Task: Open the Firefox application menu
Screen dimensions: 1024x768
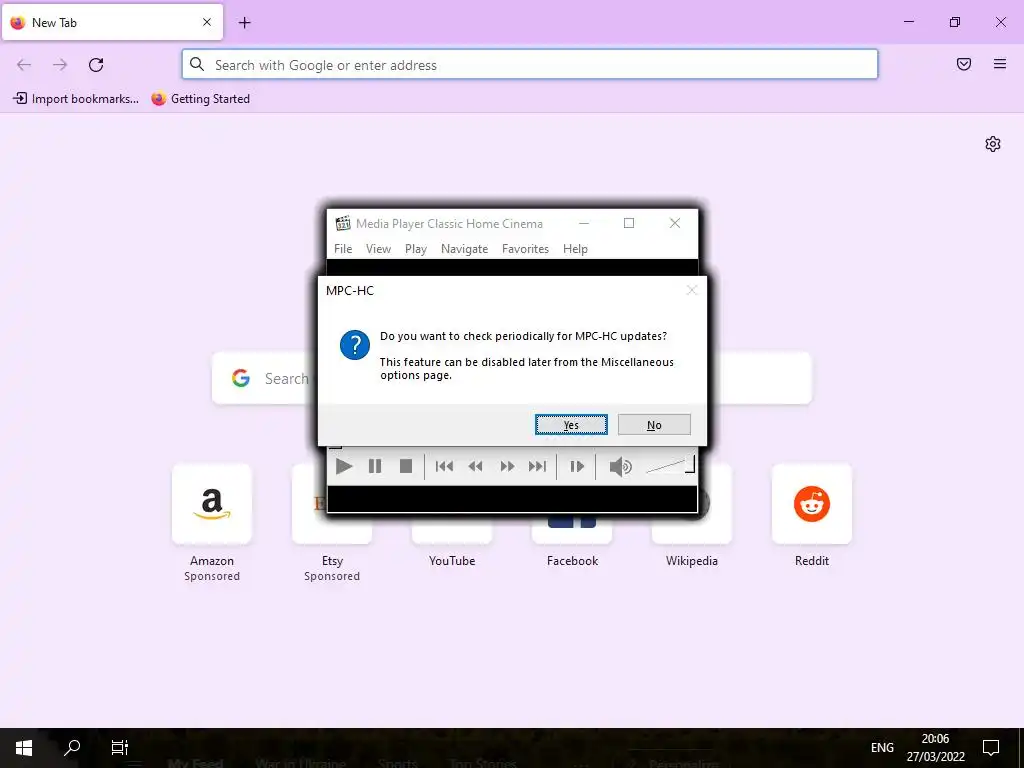Action: 1000,64
